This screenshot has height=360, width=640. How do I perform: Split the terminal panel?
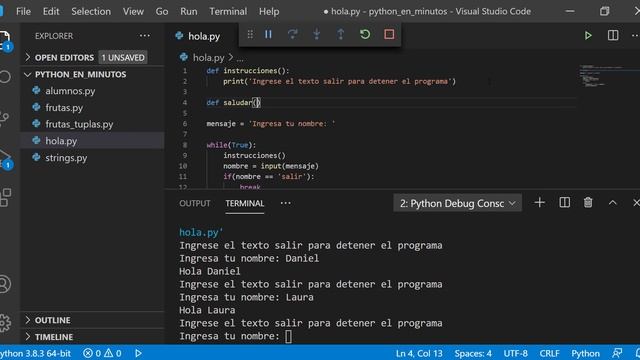pos(564,202)
